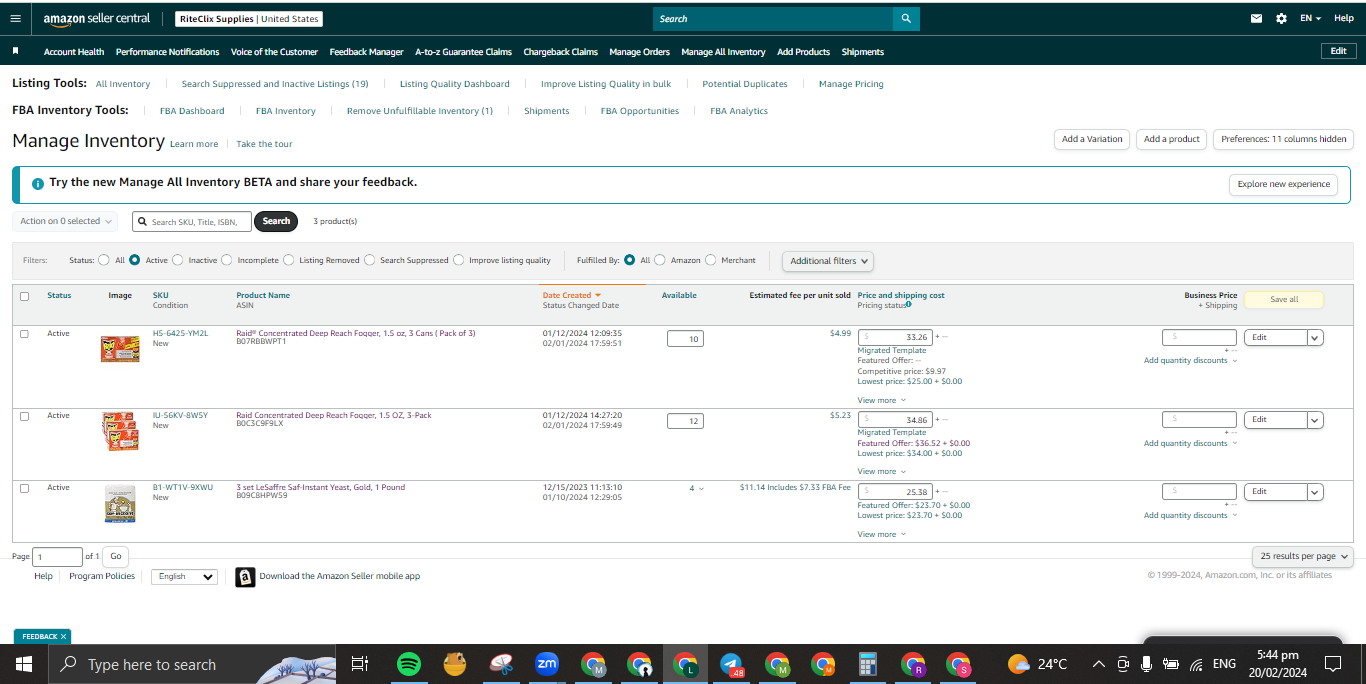Open Listing Quality Dashboard tab
The image size is (1366, 684).
pos(455,84)
